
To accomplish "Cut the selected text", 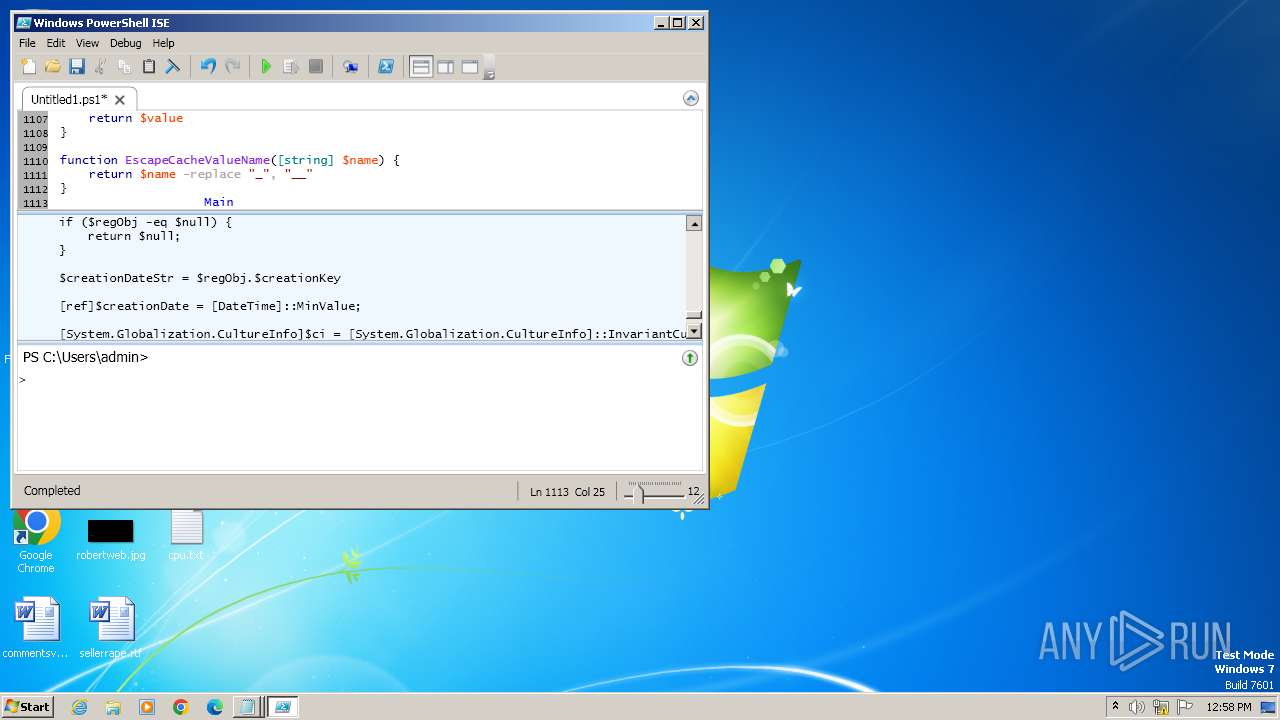I will click(100, 67).
